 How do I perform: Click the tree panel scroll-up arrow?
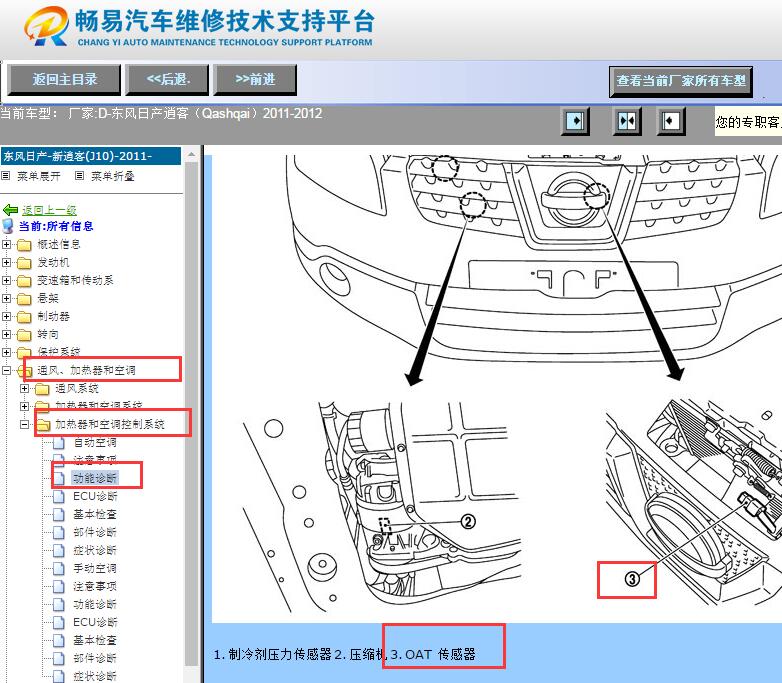tap(192, 155)
